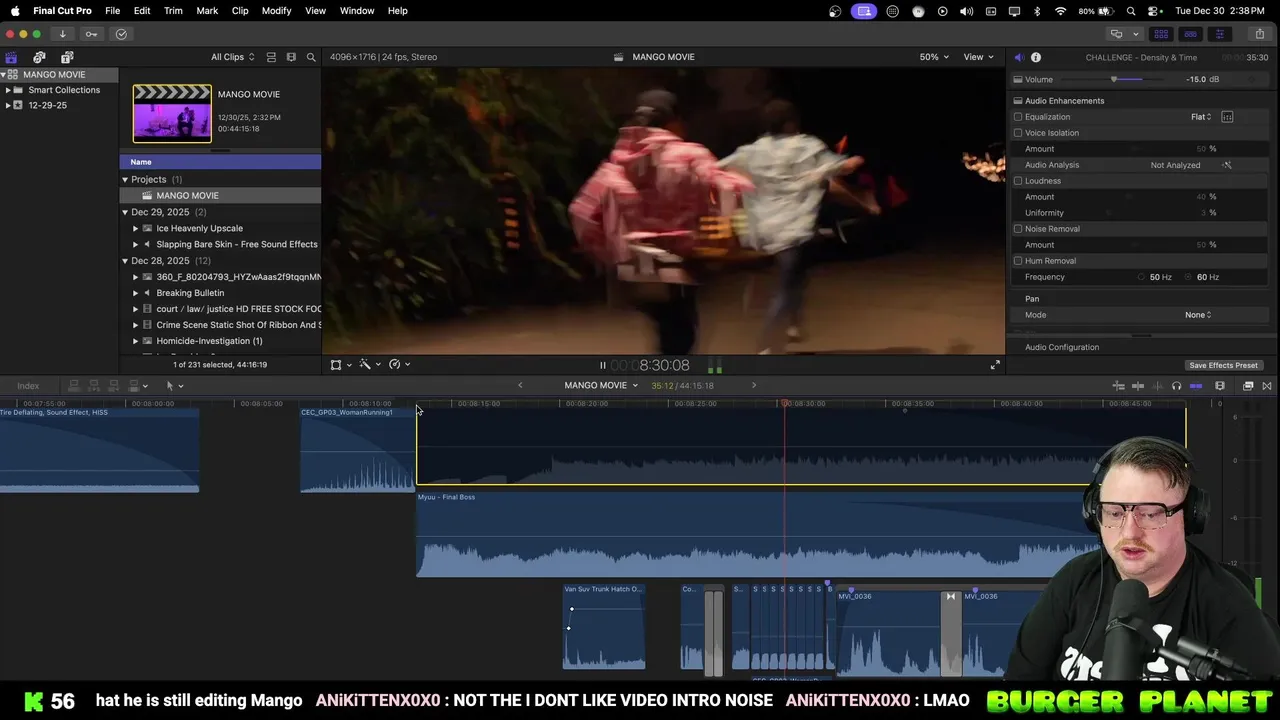This screenshot has height=720, width=1280.
Task: Open the clip appearance timeline button
Action: coord(1220,386)
